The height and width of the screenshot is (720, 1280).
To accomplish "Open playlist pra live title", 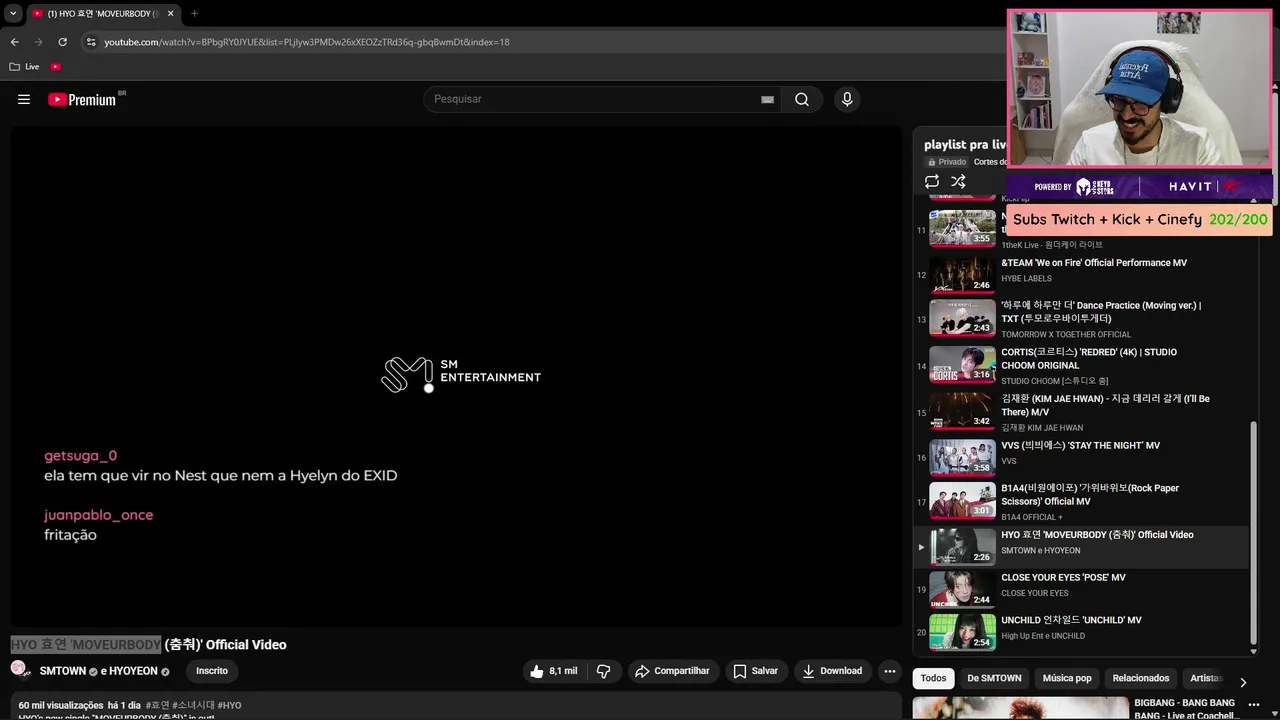I will 964,145.
